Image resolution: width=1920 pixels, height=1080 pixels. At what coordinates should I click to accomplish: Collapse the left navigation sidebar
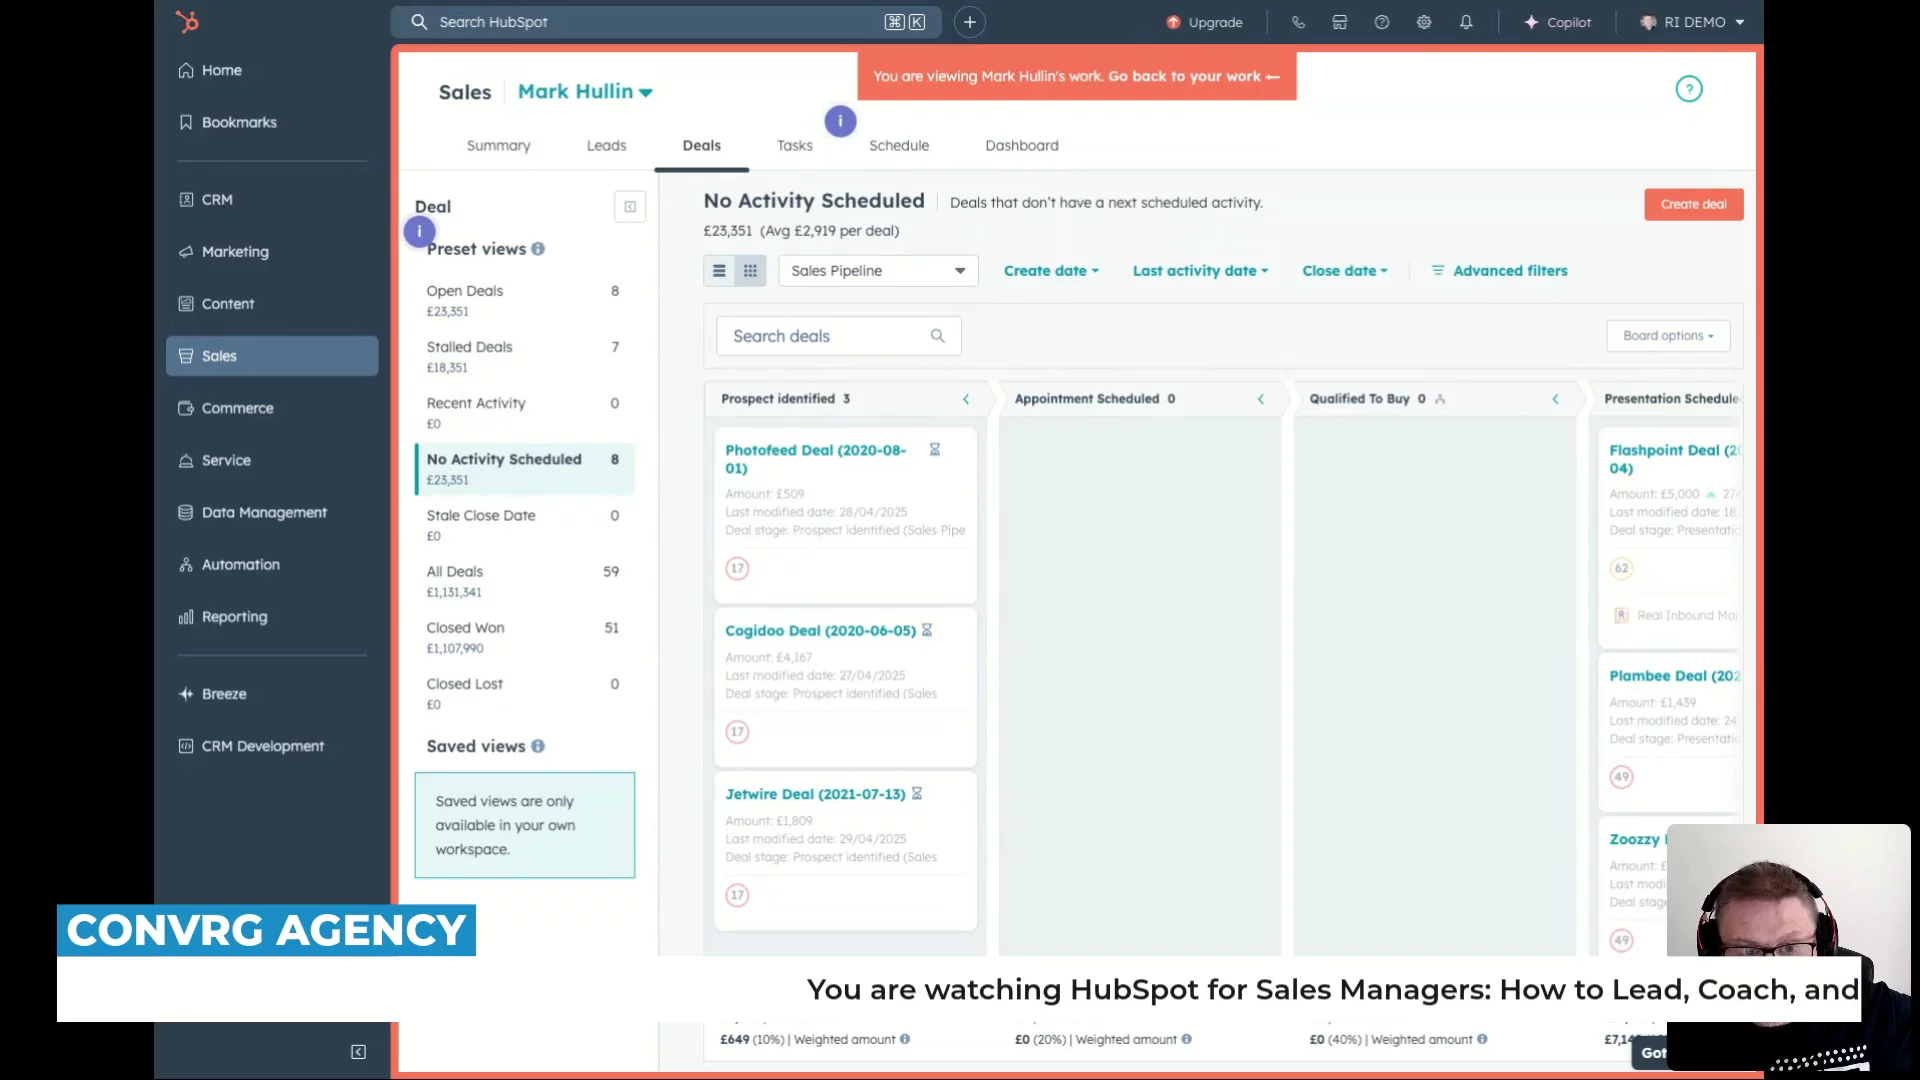click(x=358, y=1051)
